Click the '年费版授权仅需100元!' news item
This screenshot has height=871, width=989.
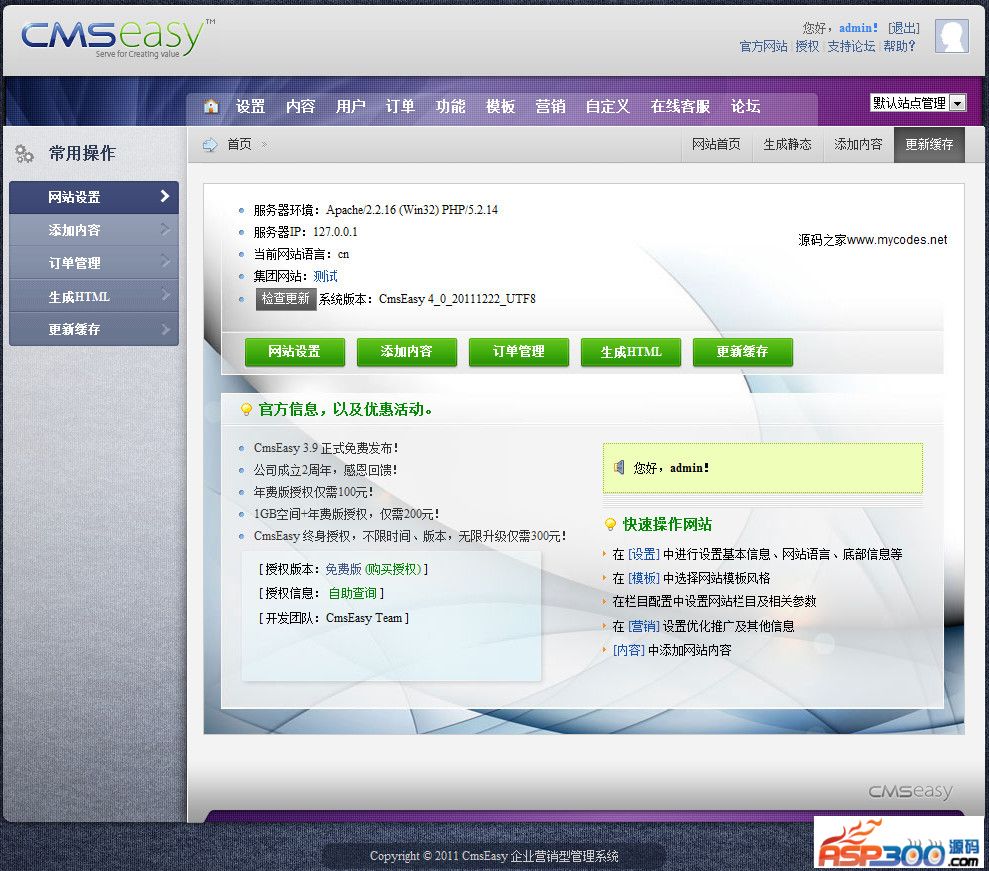coord(313,492)
